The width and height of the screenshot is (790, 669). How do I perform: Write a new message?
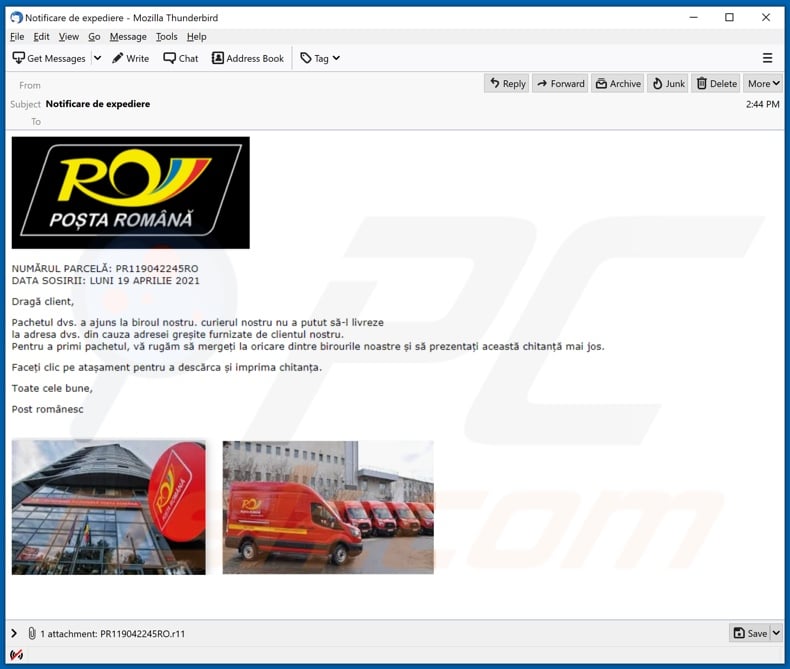click(130, 58)
